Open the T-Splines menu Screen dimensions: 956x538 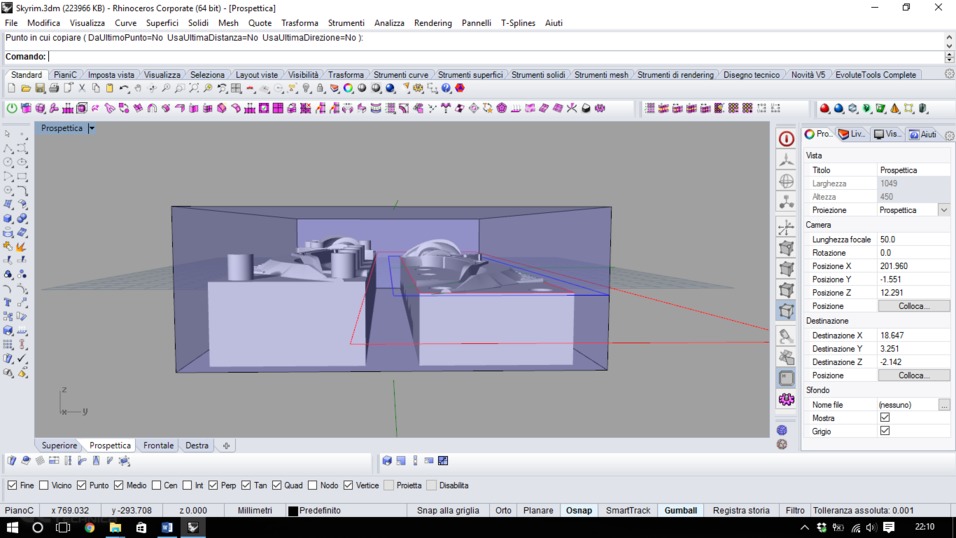(518, 23)
